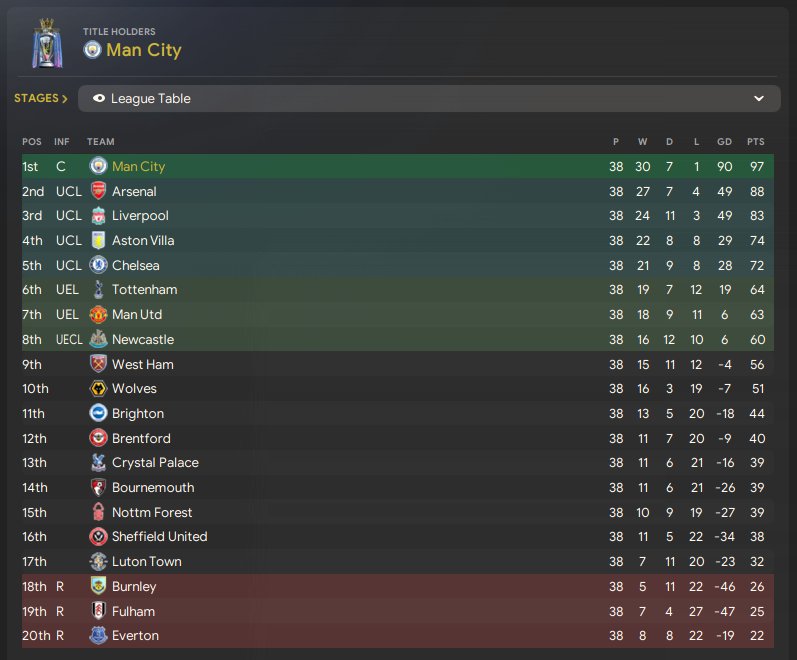
Task: Click the dropdown chevron arrow at right
Action: (759, 99)
